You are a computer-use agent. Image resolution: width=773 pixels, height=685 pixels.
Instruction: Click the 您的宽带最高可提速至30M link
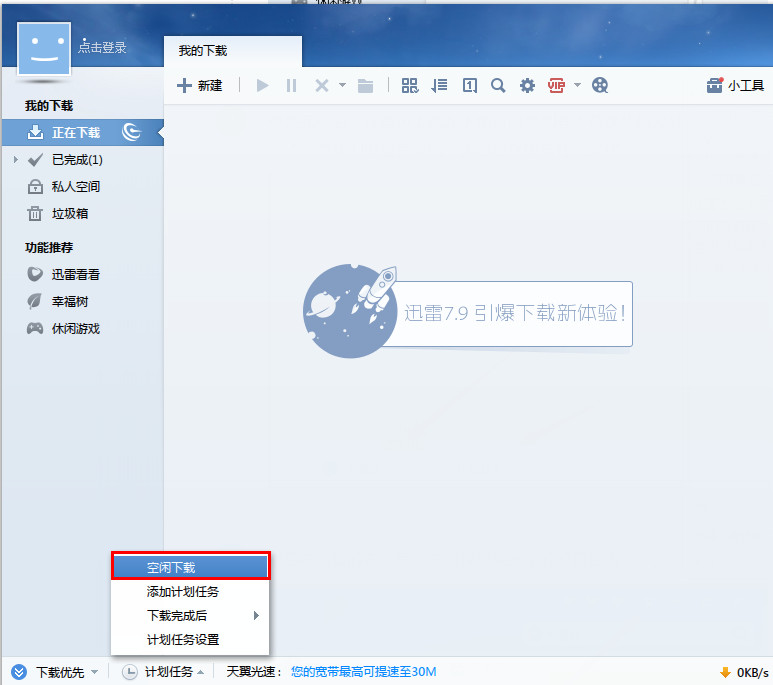pyautogui.click(x=363, y=672)
